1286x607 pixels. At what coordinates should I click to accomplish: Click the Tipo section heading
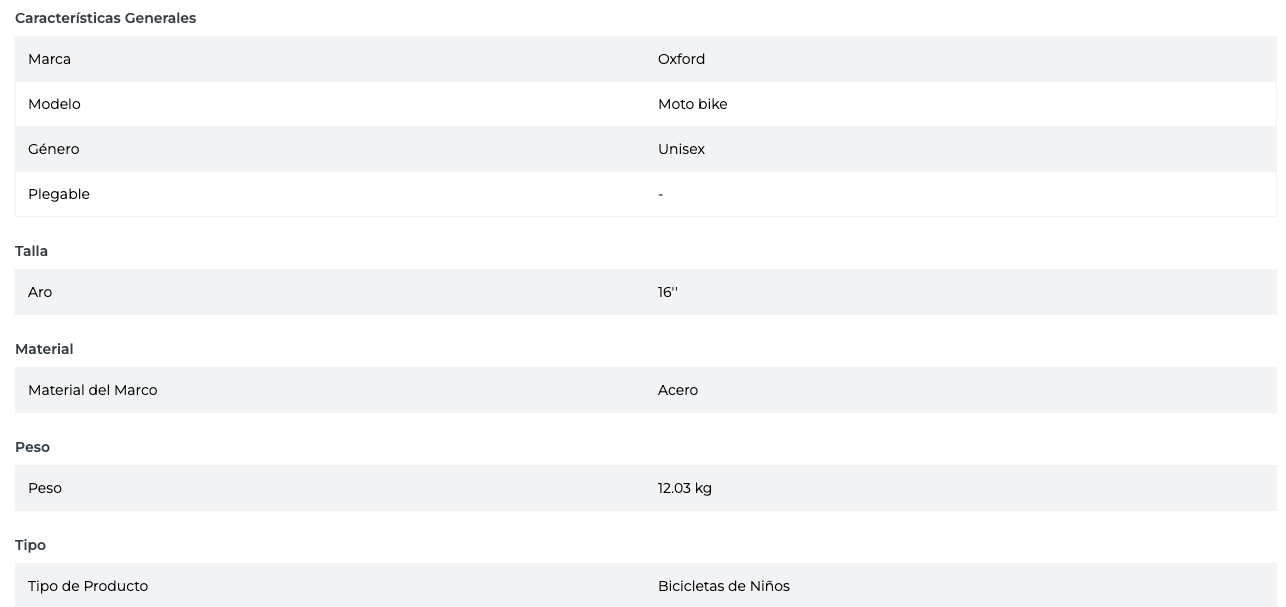pyautogui.click(x=30, y=545)
